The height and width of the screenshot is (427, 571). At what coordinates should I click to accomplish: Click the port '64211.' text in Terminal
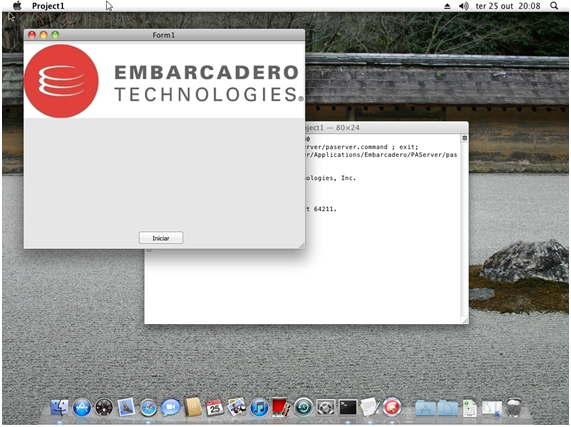(325, 209)
